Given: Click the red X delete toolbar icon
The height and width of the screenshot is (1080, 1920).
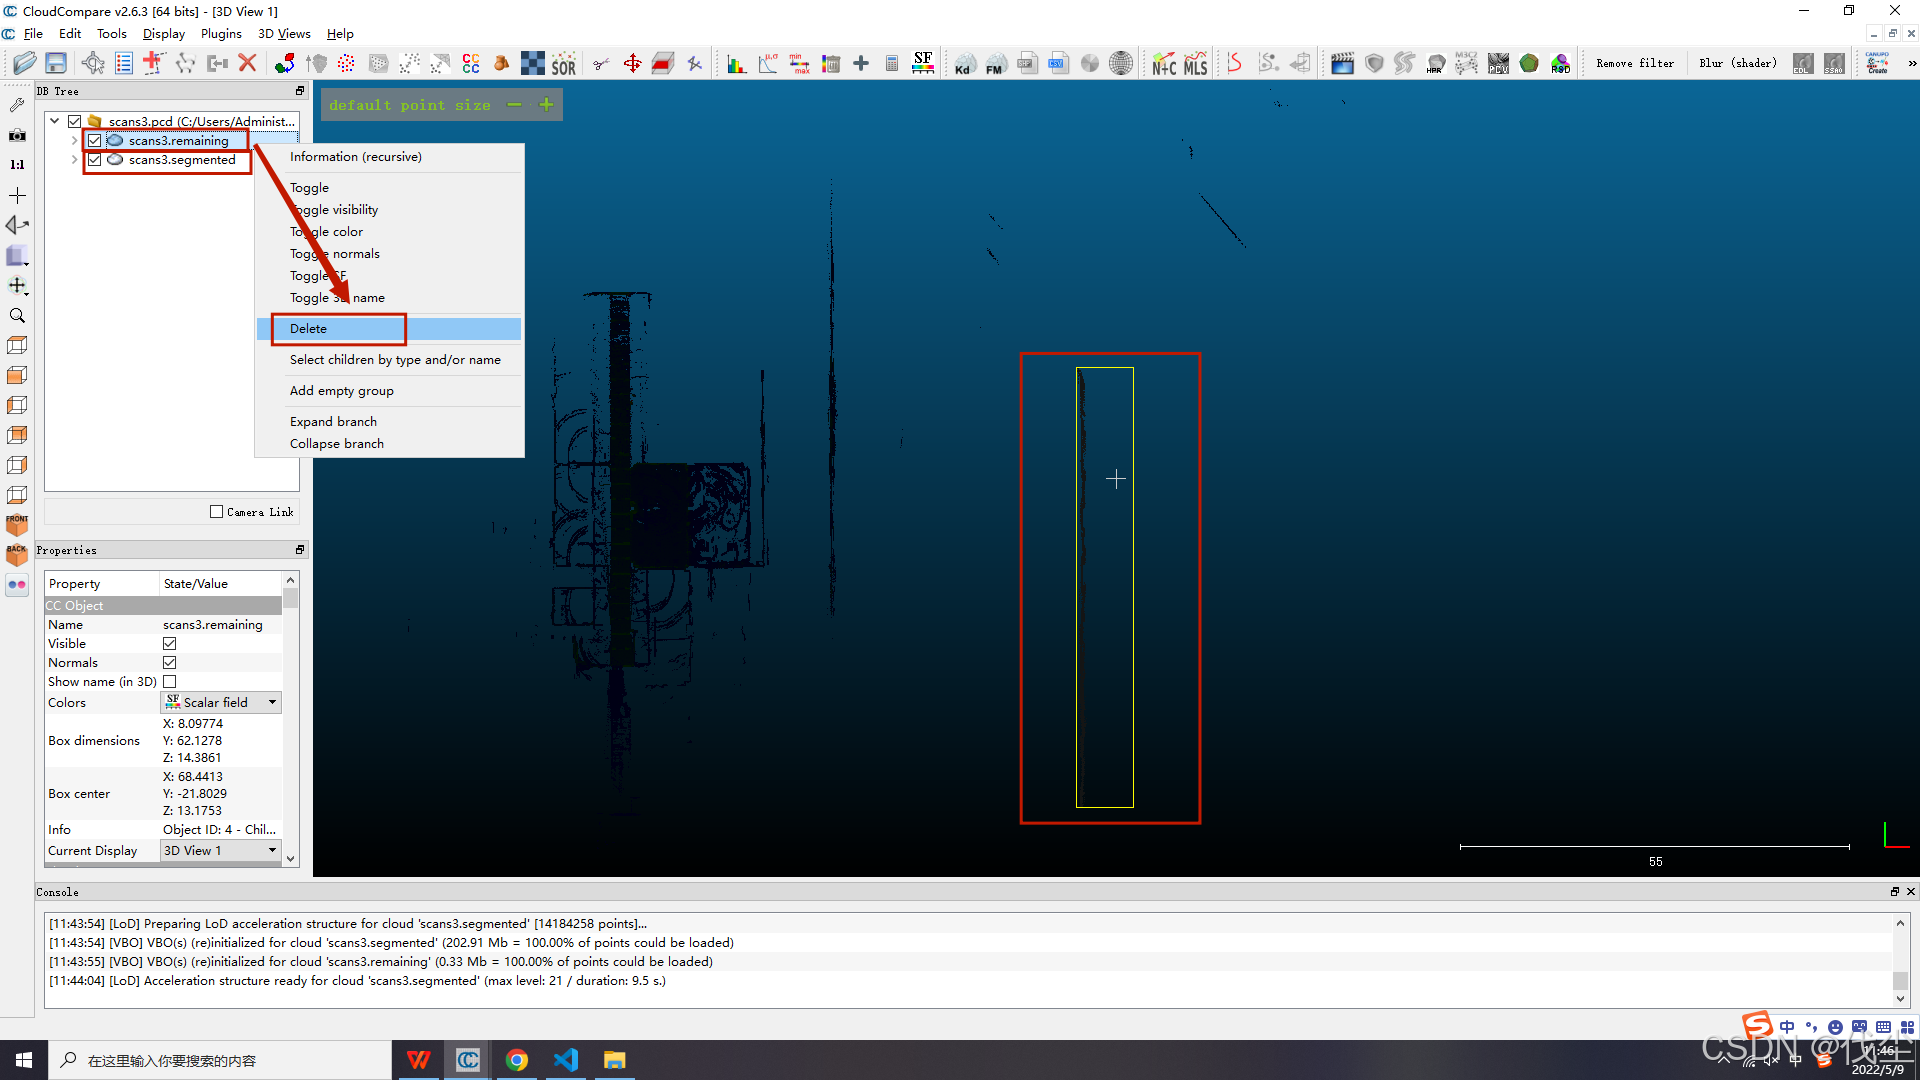Looking at the screenshot, I should (x=248, y=64).
